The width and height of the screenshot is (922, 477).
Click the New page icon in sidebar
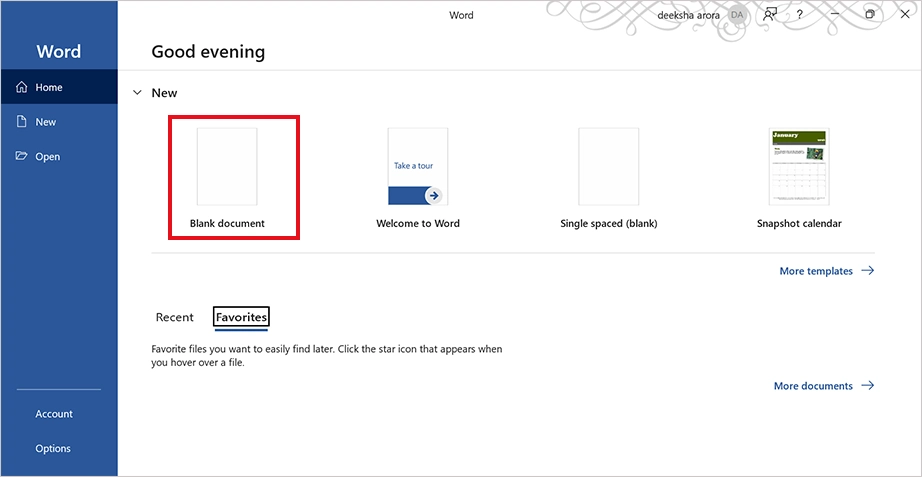coord(22,122)
